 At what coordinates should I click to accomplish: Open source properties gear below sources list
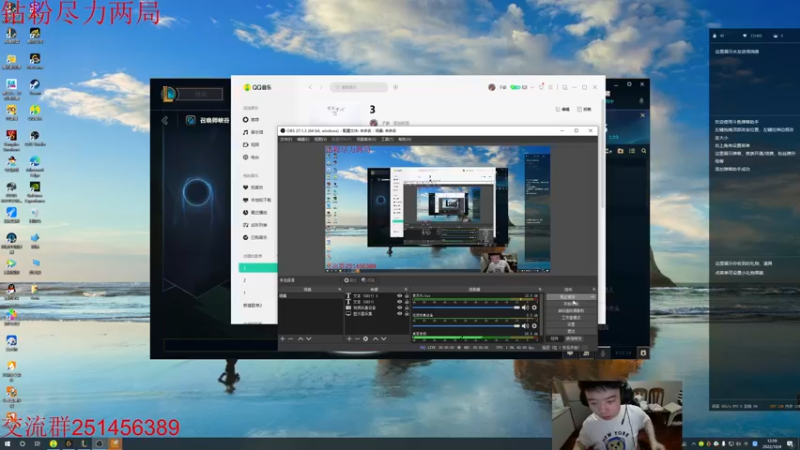[365, 339]
